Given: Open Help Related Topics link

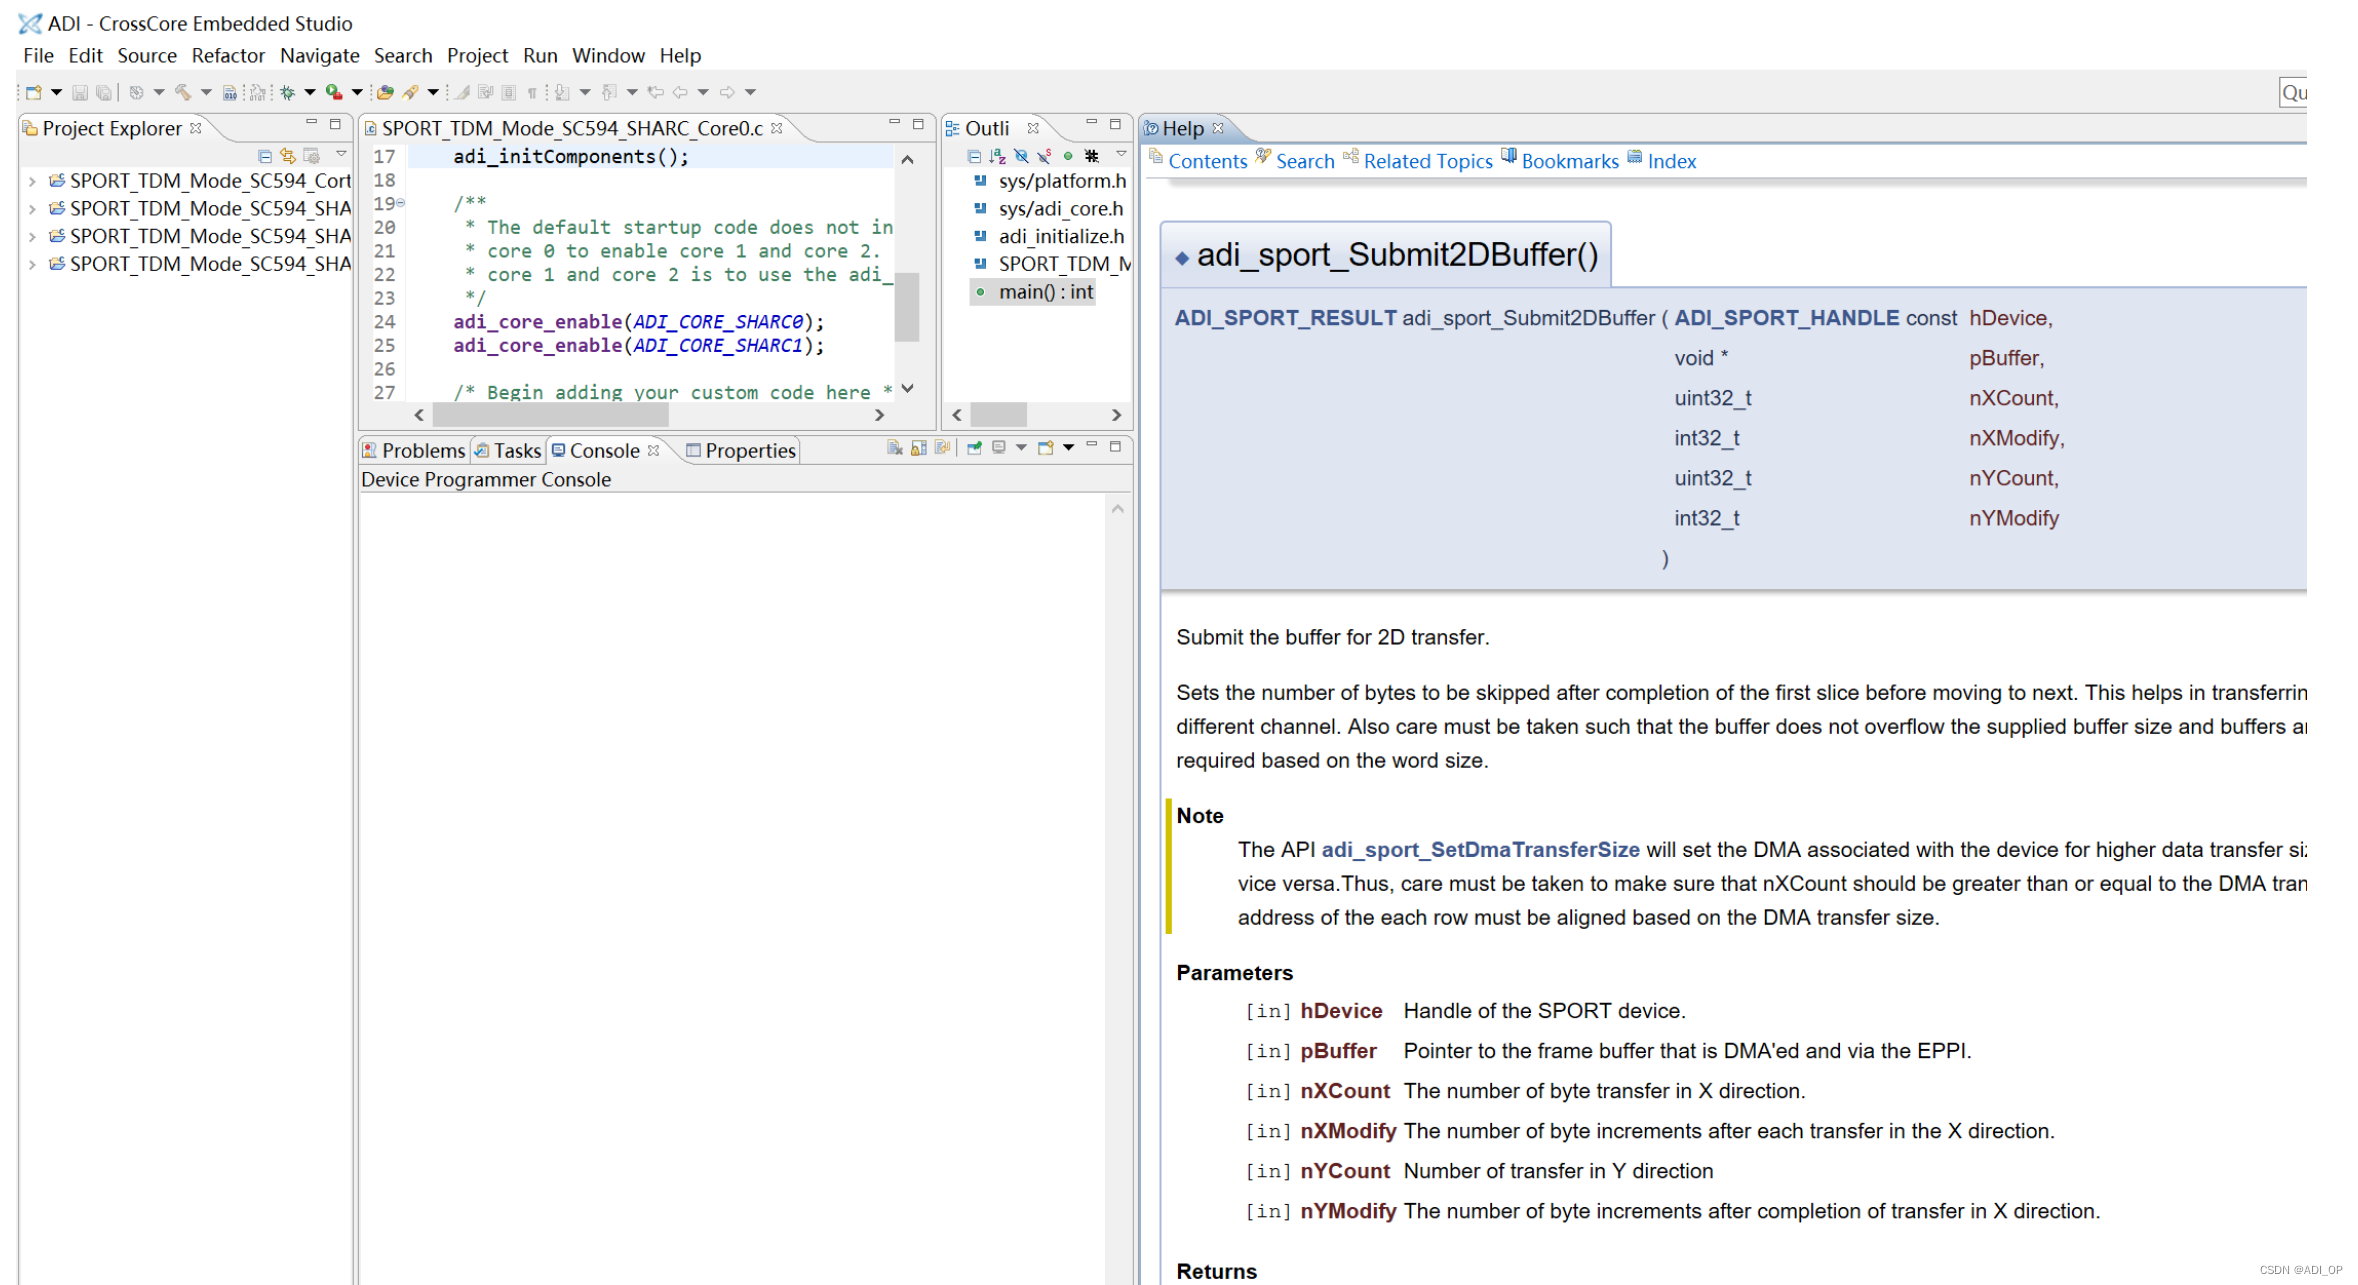Looking at the screenshot, I should point(1427,161).
